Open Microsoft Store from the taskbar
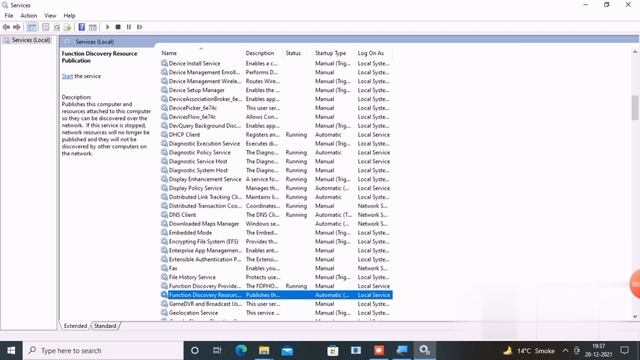 coord(333,350)
